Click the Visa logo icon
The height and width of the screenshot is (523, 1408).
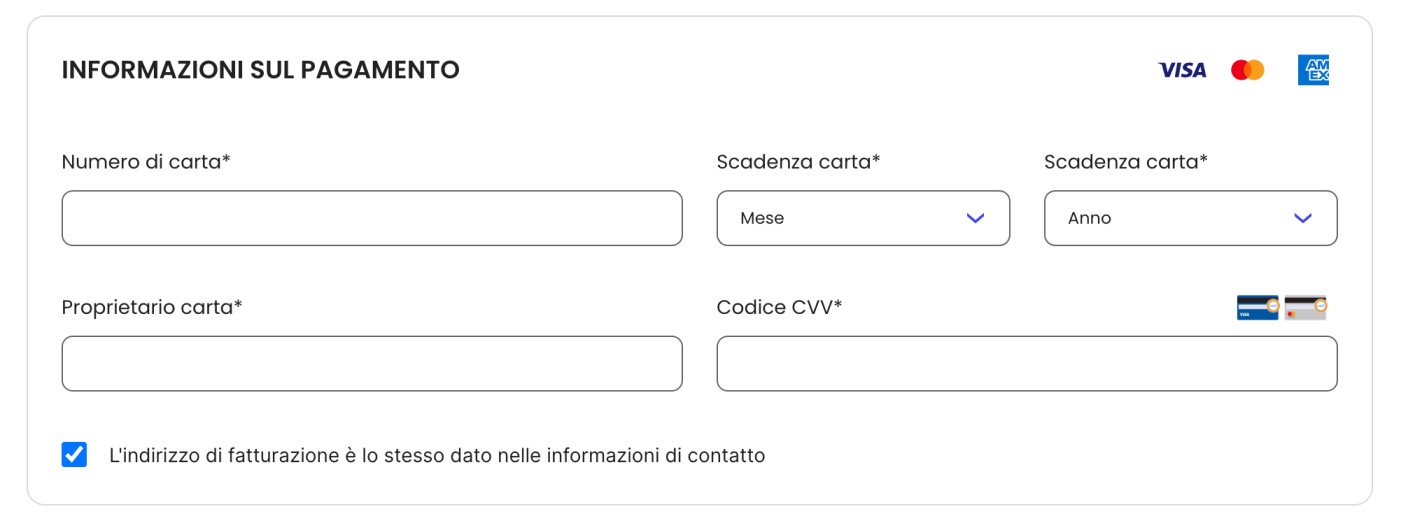click(x=1182, y=70)
